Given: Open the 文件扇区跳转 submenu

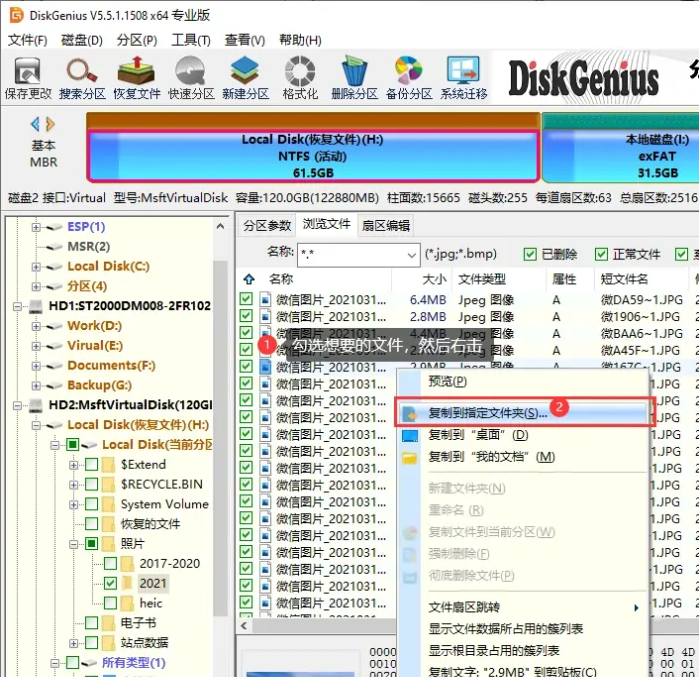Looking at the screenshot, I should coord(523,607).
